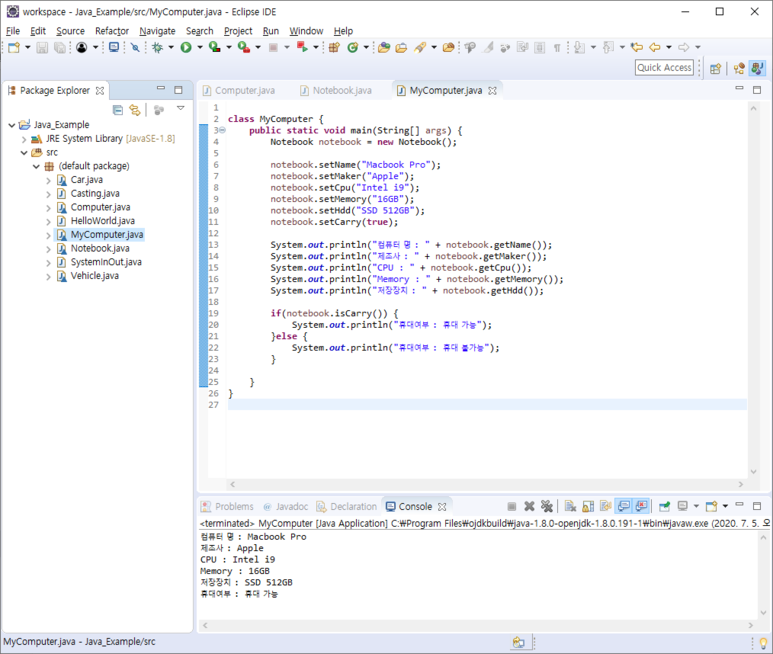The image size is (773, 654).
Task: Expand Vehicle.java tree arrow
Action: (48, 276)
